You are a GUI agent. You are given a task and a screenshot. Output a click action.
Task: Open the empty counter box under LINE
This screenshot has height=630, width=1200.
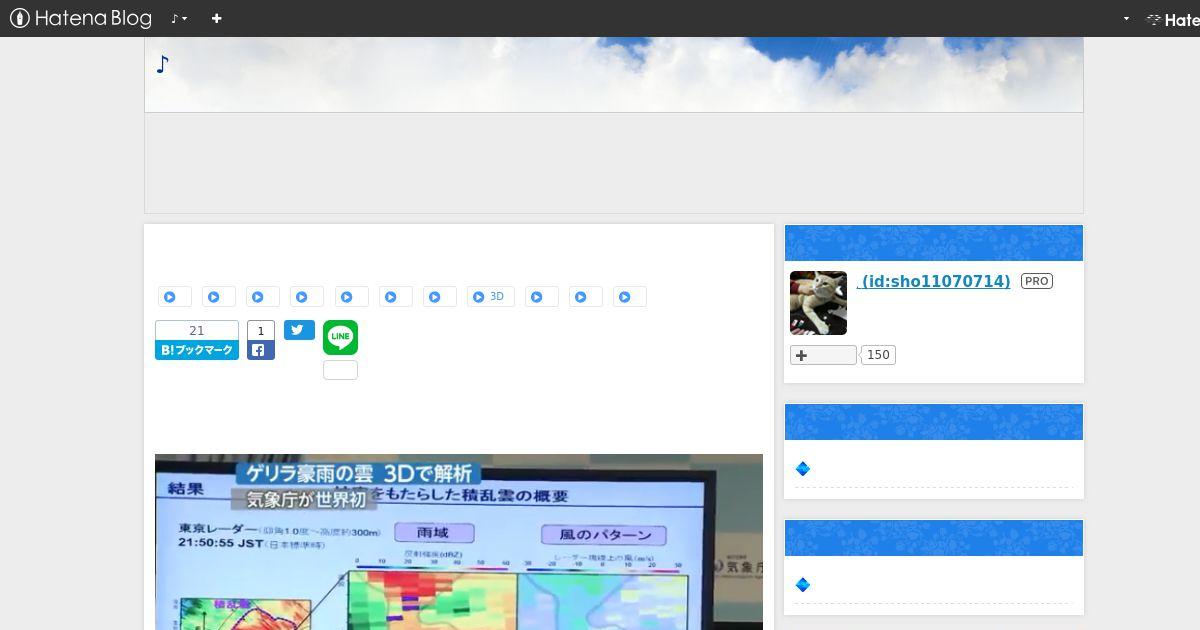(x=340, y=370)
